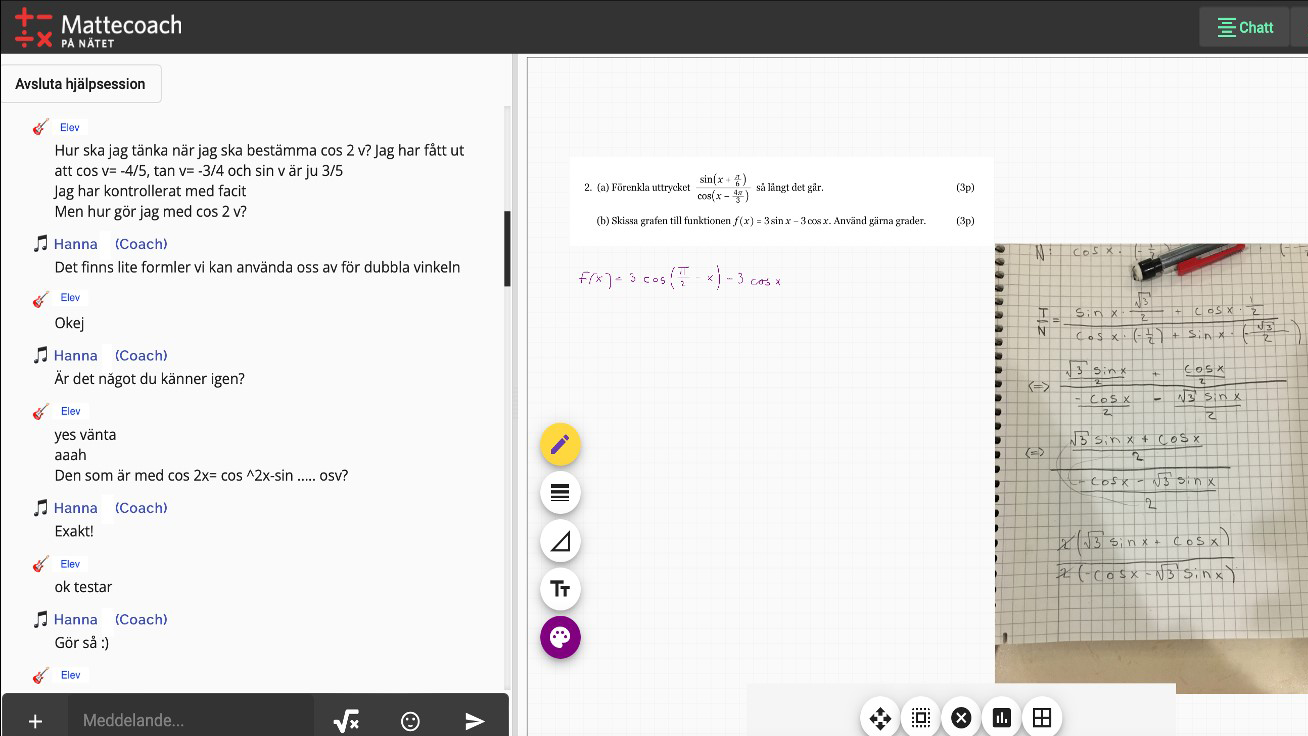Image resolution: width=1308 pixels, height=736 pixels.
Task: Clear the whiteboard with the X icon
Action: pyautogui.click(x=961, y=717)
